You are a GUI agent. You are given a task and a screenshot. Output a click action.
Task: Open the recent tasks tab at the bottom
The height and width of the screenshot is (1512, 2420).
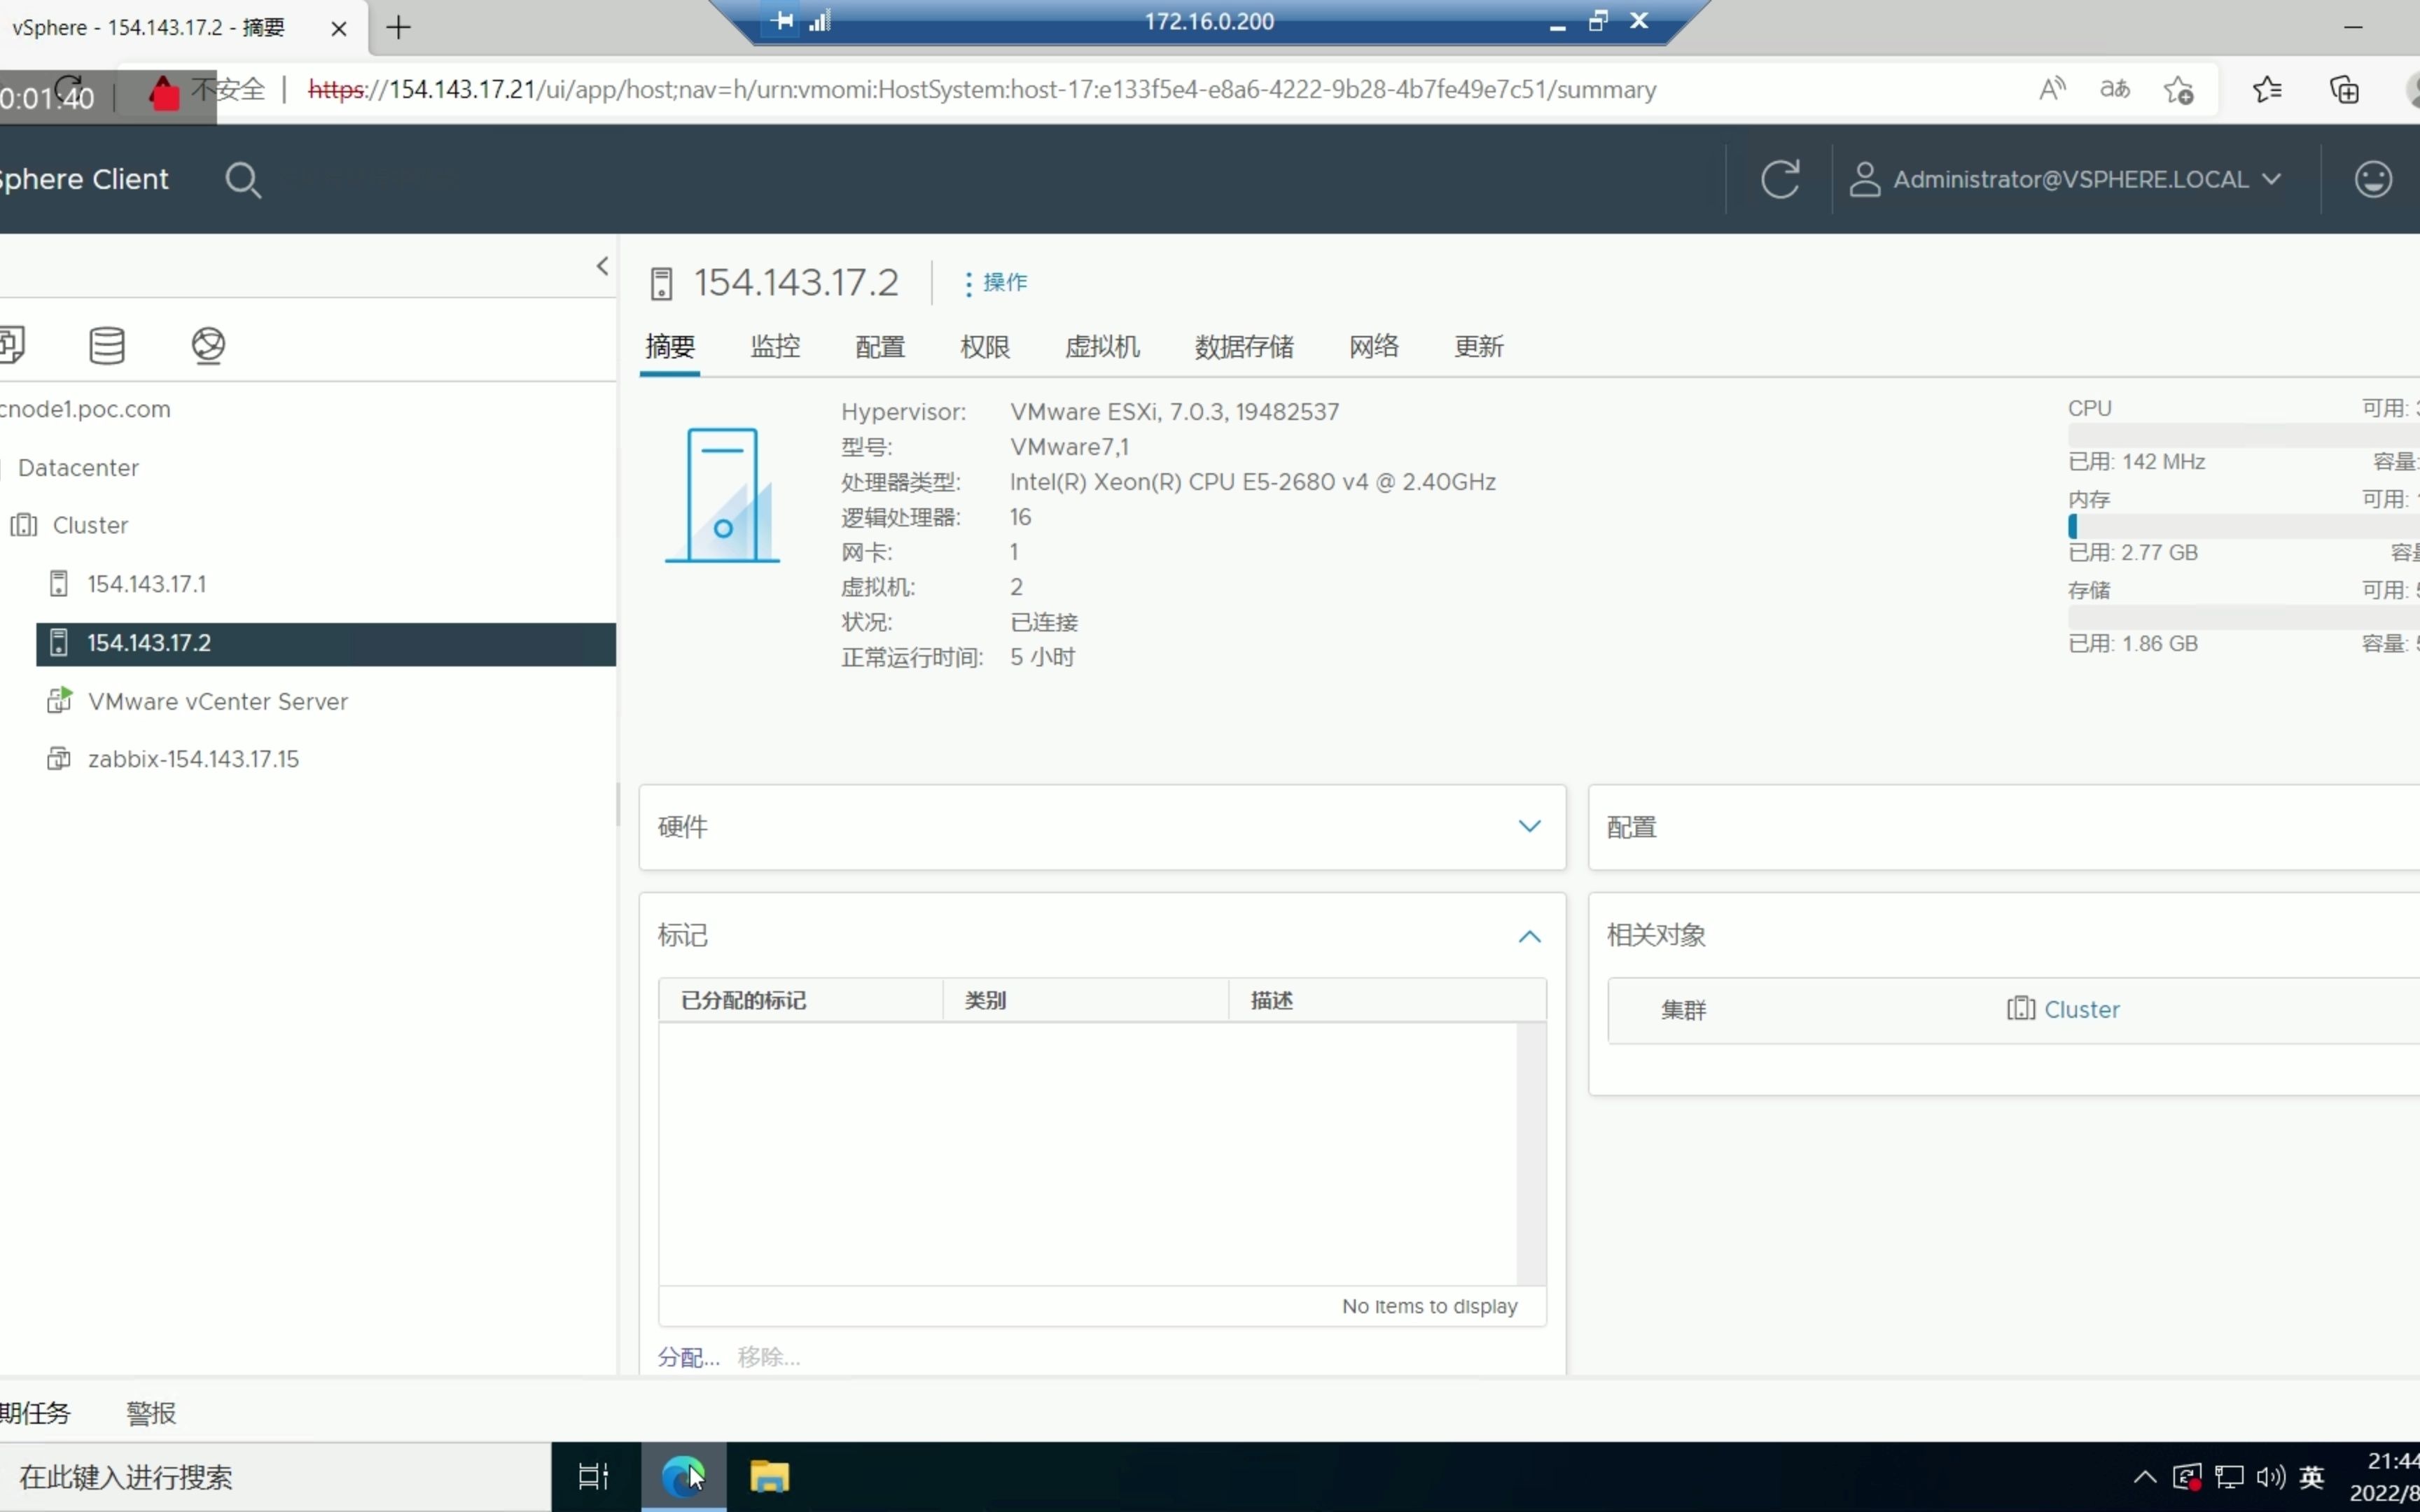[36, 1413]
